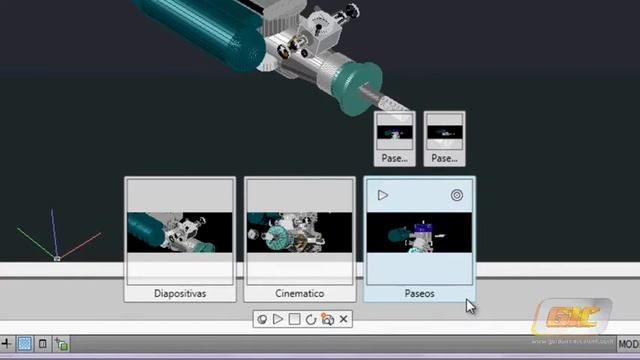Toggle loop playback in ShowMotion toolbar
The width and height of the screenshot is (640, 360).
(311, 319)
